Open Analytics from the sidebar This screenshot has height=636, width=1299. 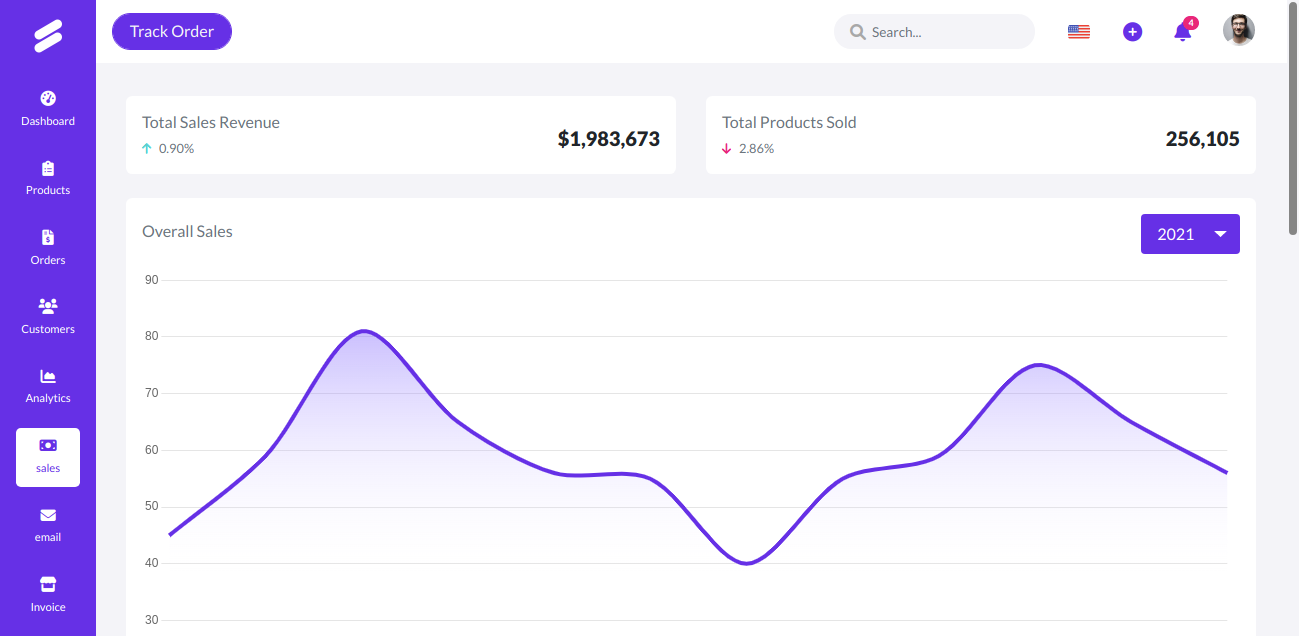[x=48, y=386]
